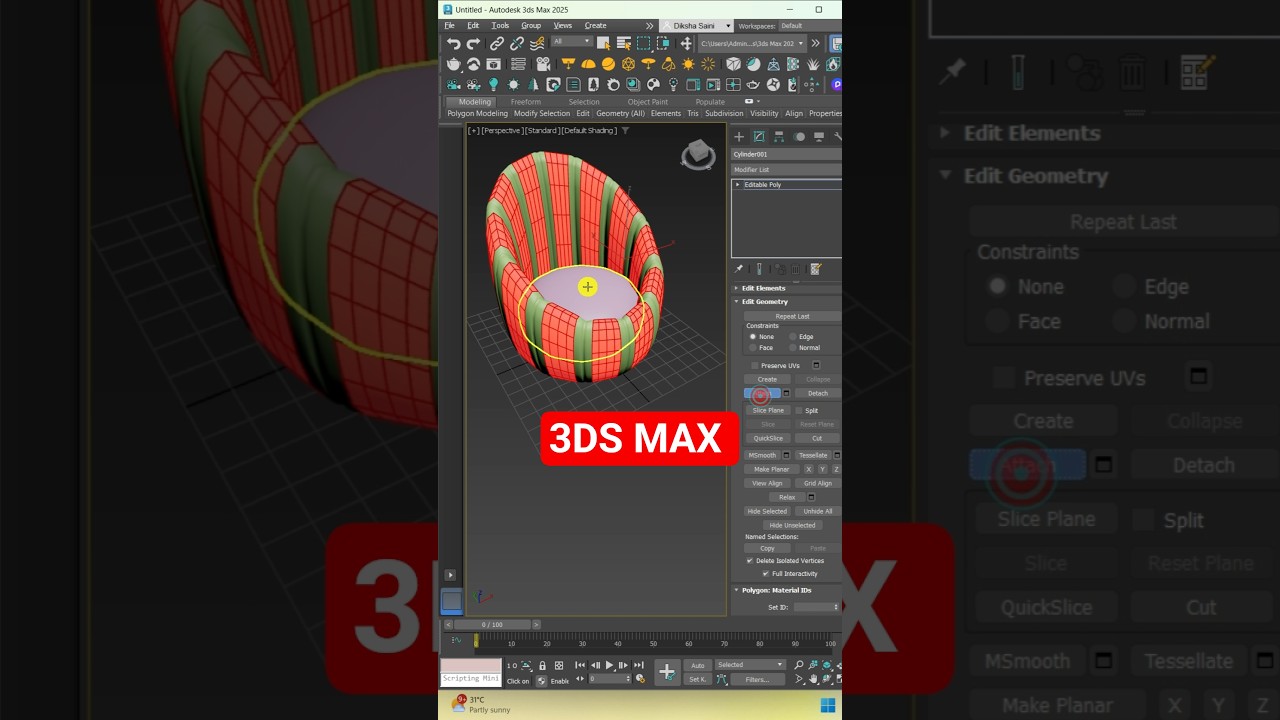
Task: Click the Repeat Last button
Action: pyautogui.click(x=792, y=316)
